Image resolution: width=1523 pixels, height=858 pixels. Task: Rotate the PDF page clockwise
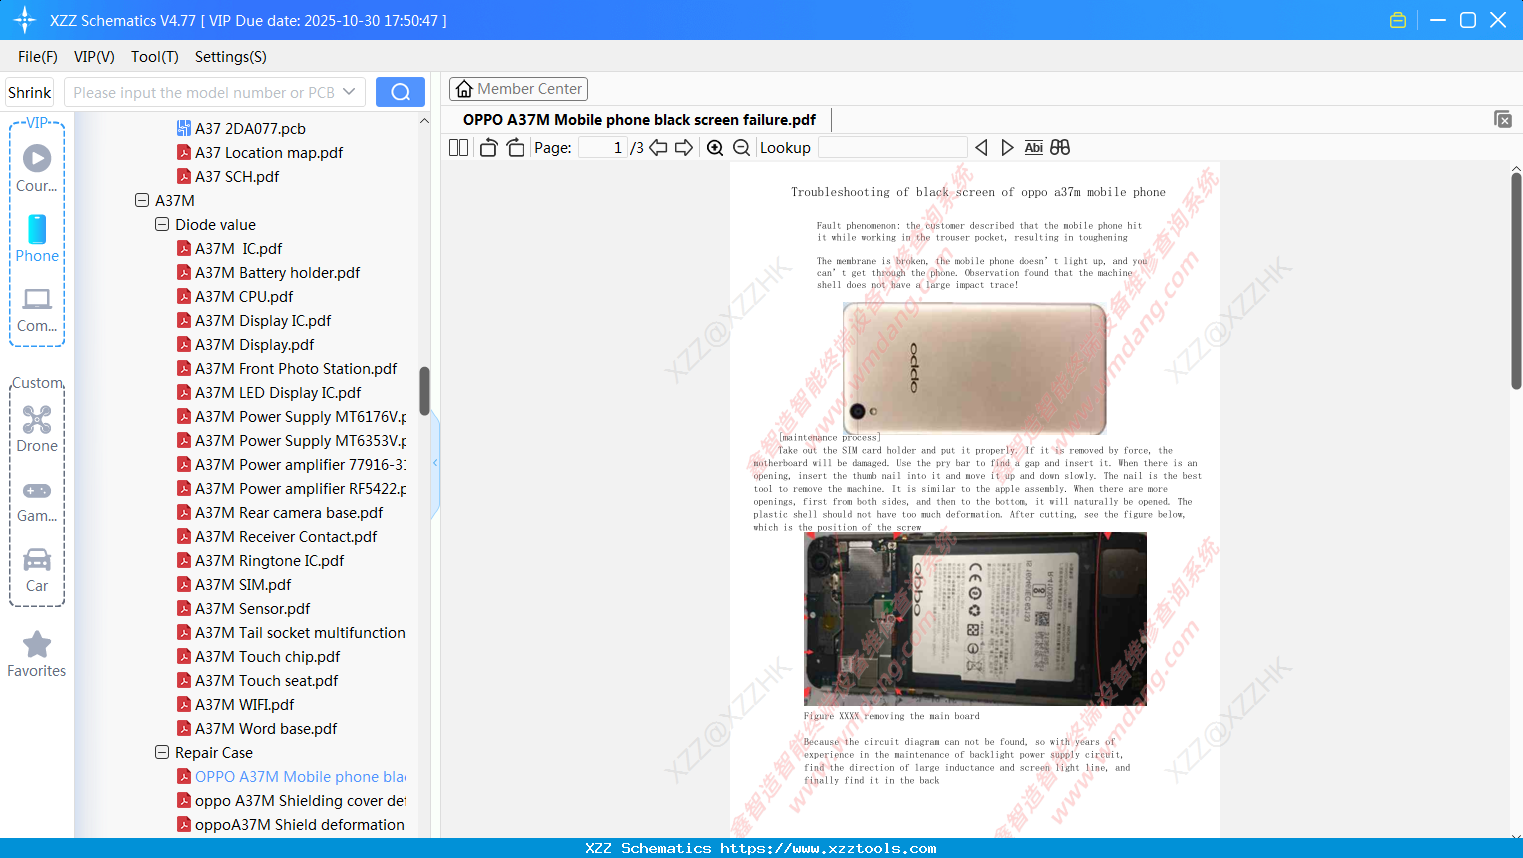[515, 147]
